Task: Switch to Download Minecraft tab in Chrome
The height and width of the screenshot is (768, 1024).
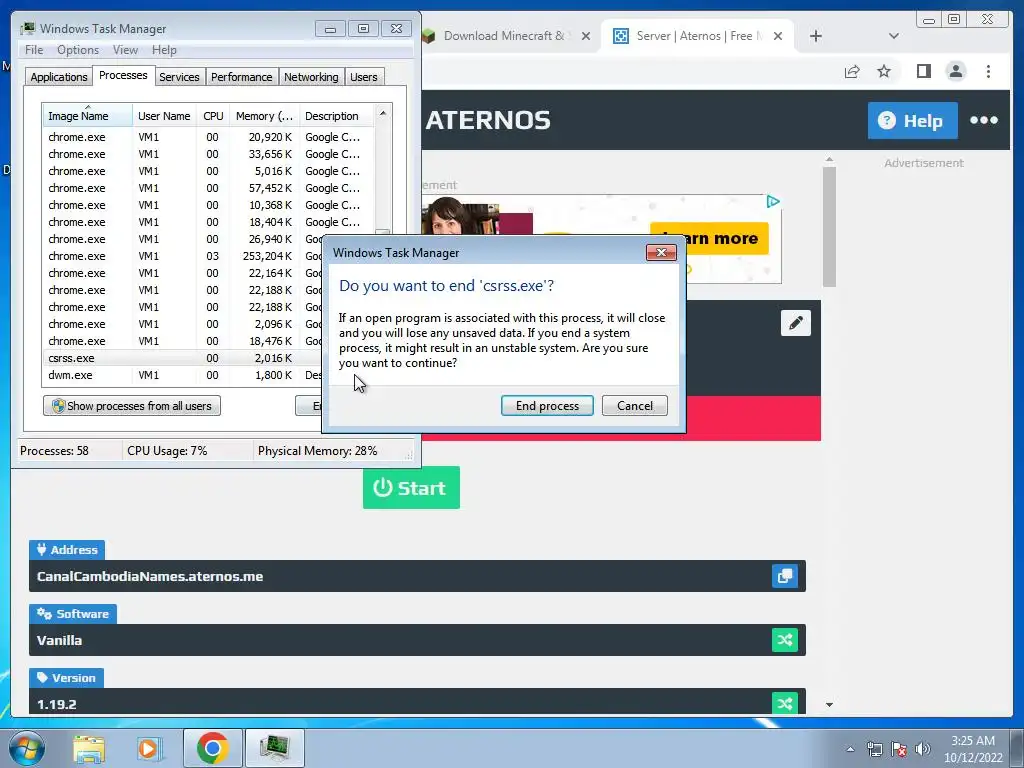Action: point(503,36)
